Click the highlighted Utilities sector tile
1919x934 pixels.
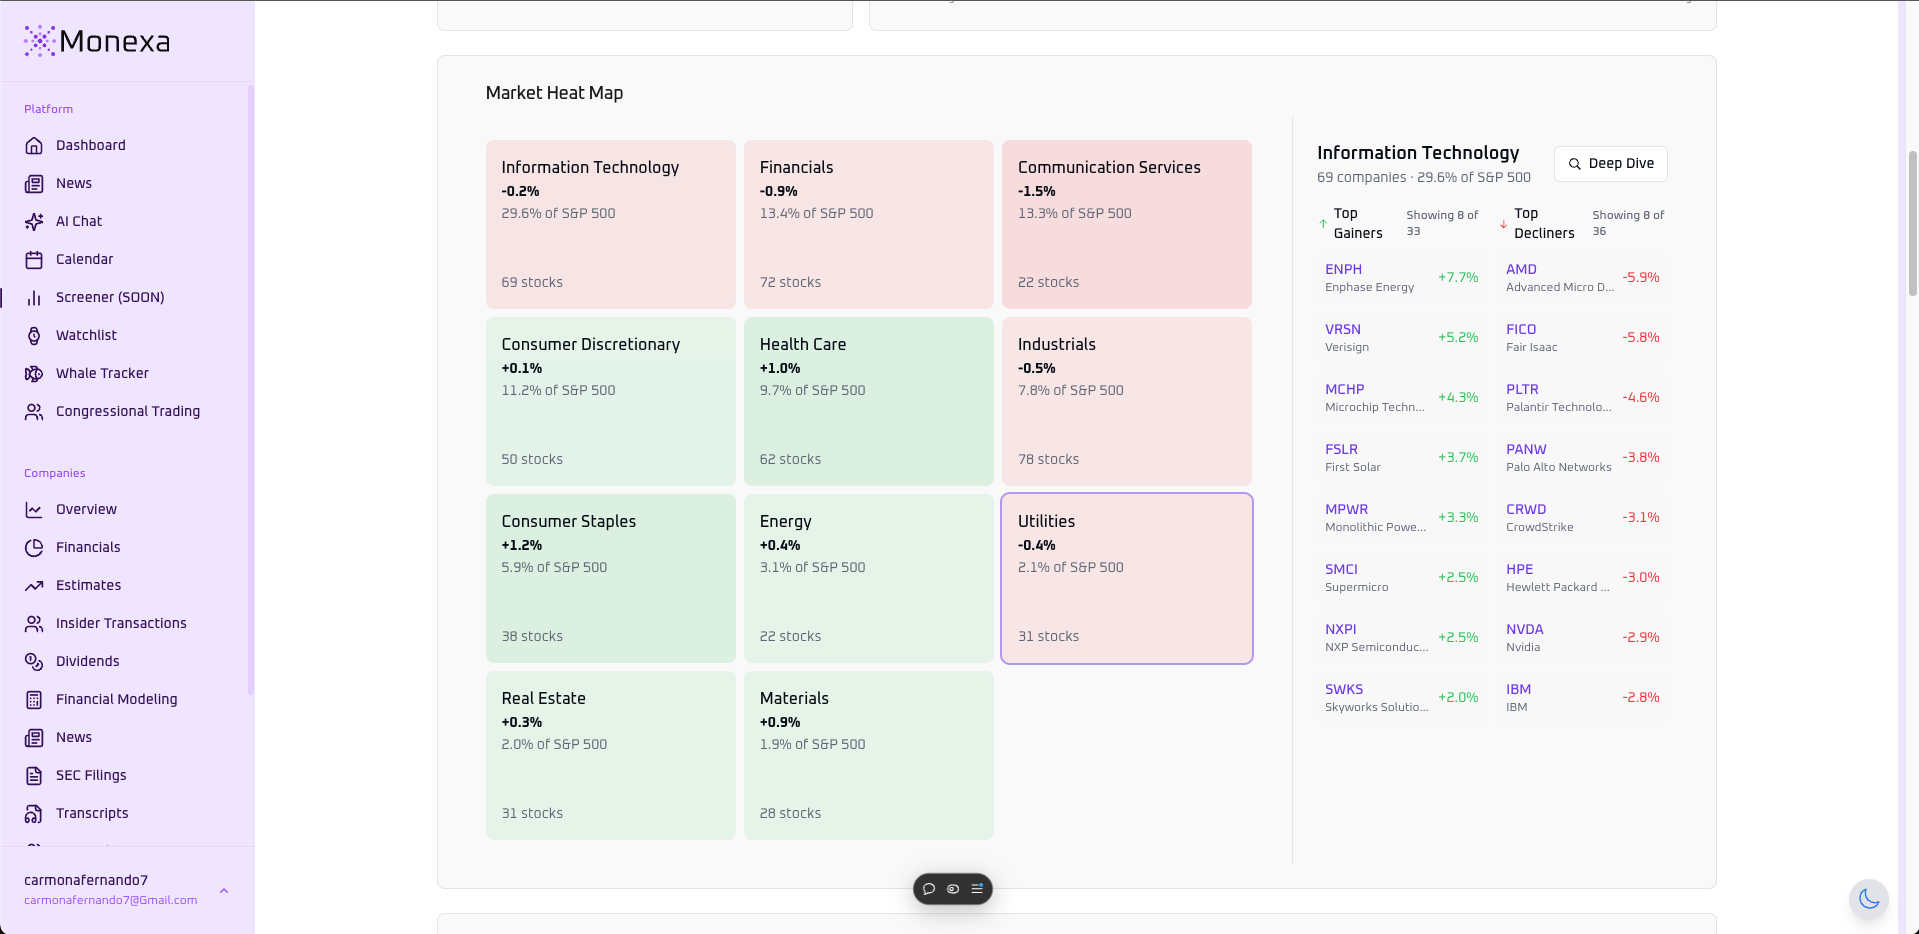click(x=1127, y=578)
